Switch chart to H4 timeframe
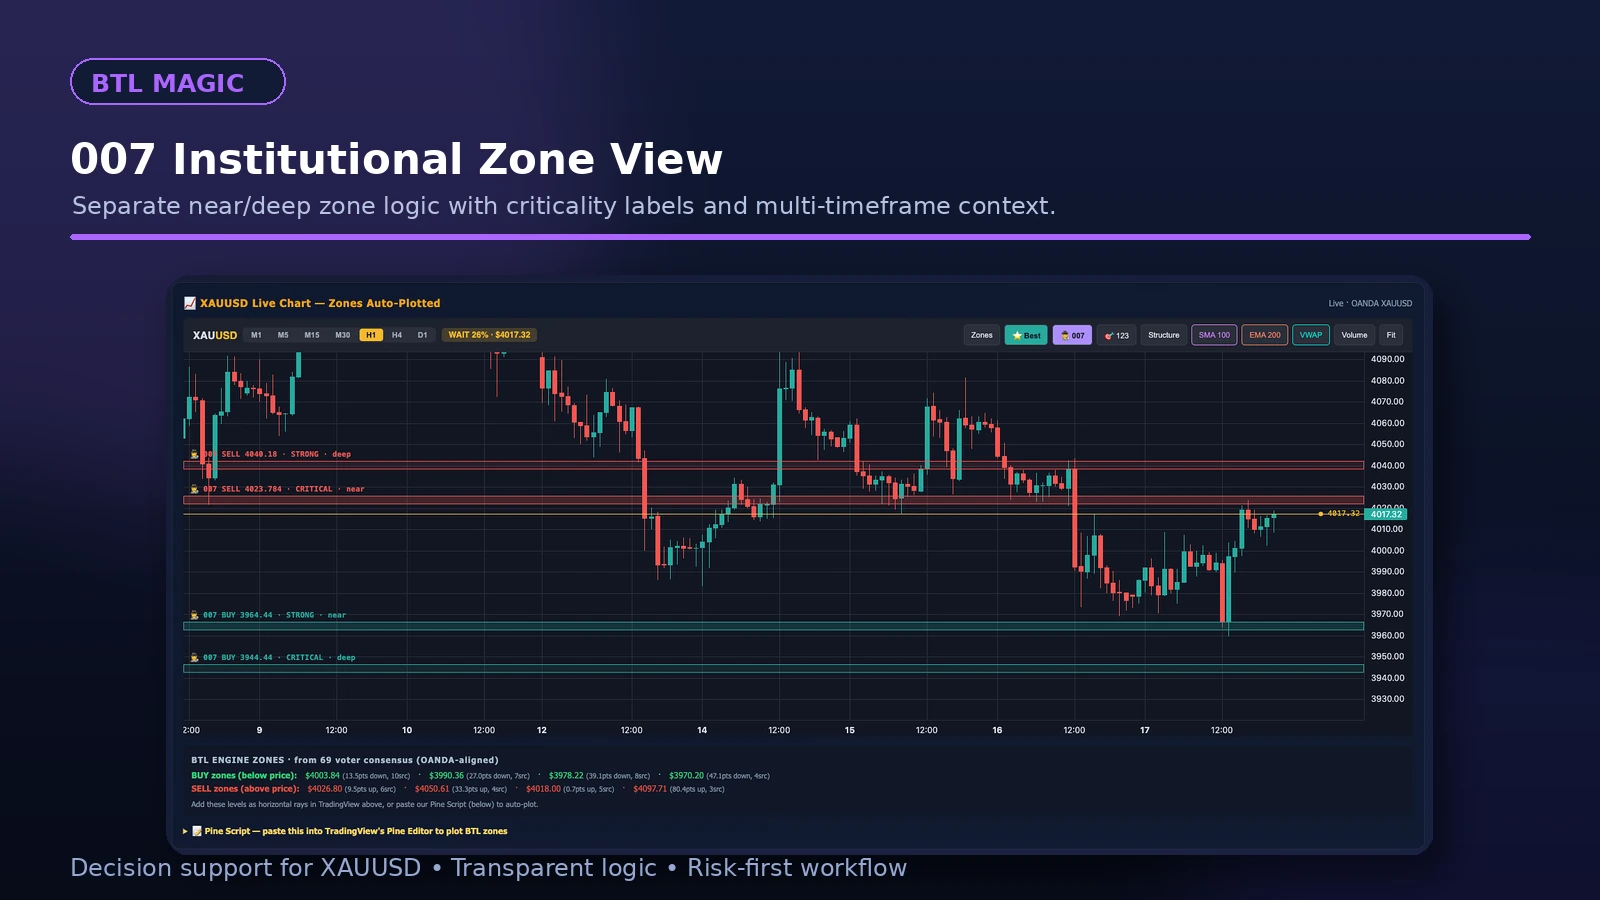Image resolution: width=1600 pixels, height=900 pixels. tap(397, 335)
